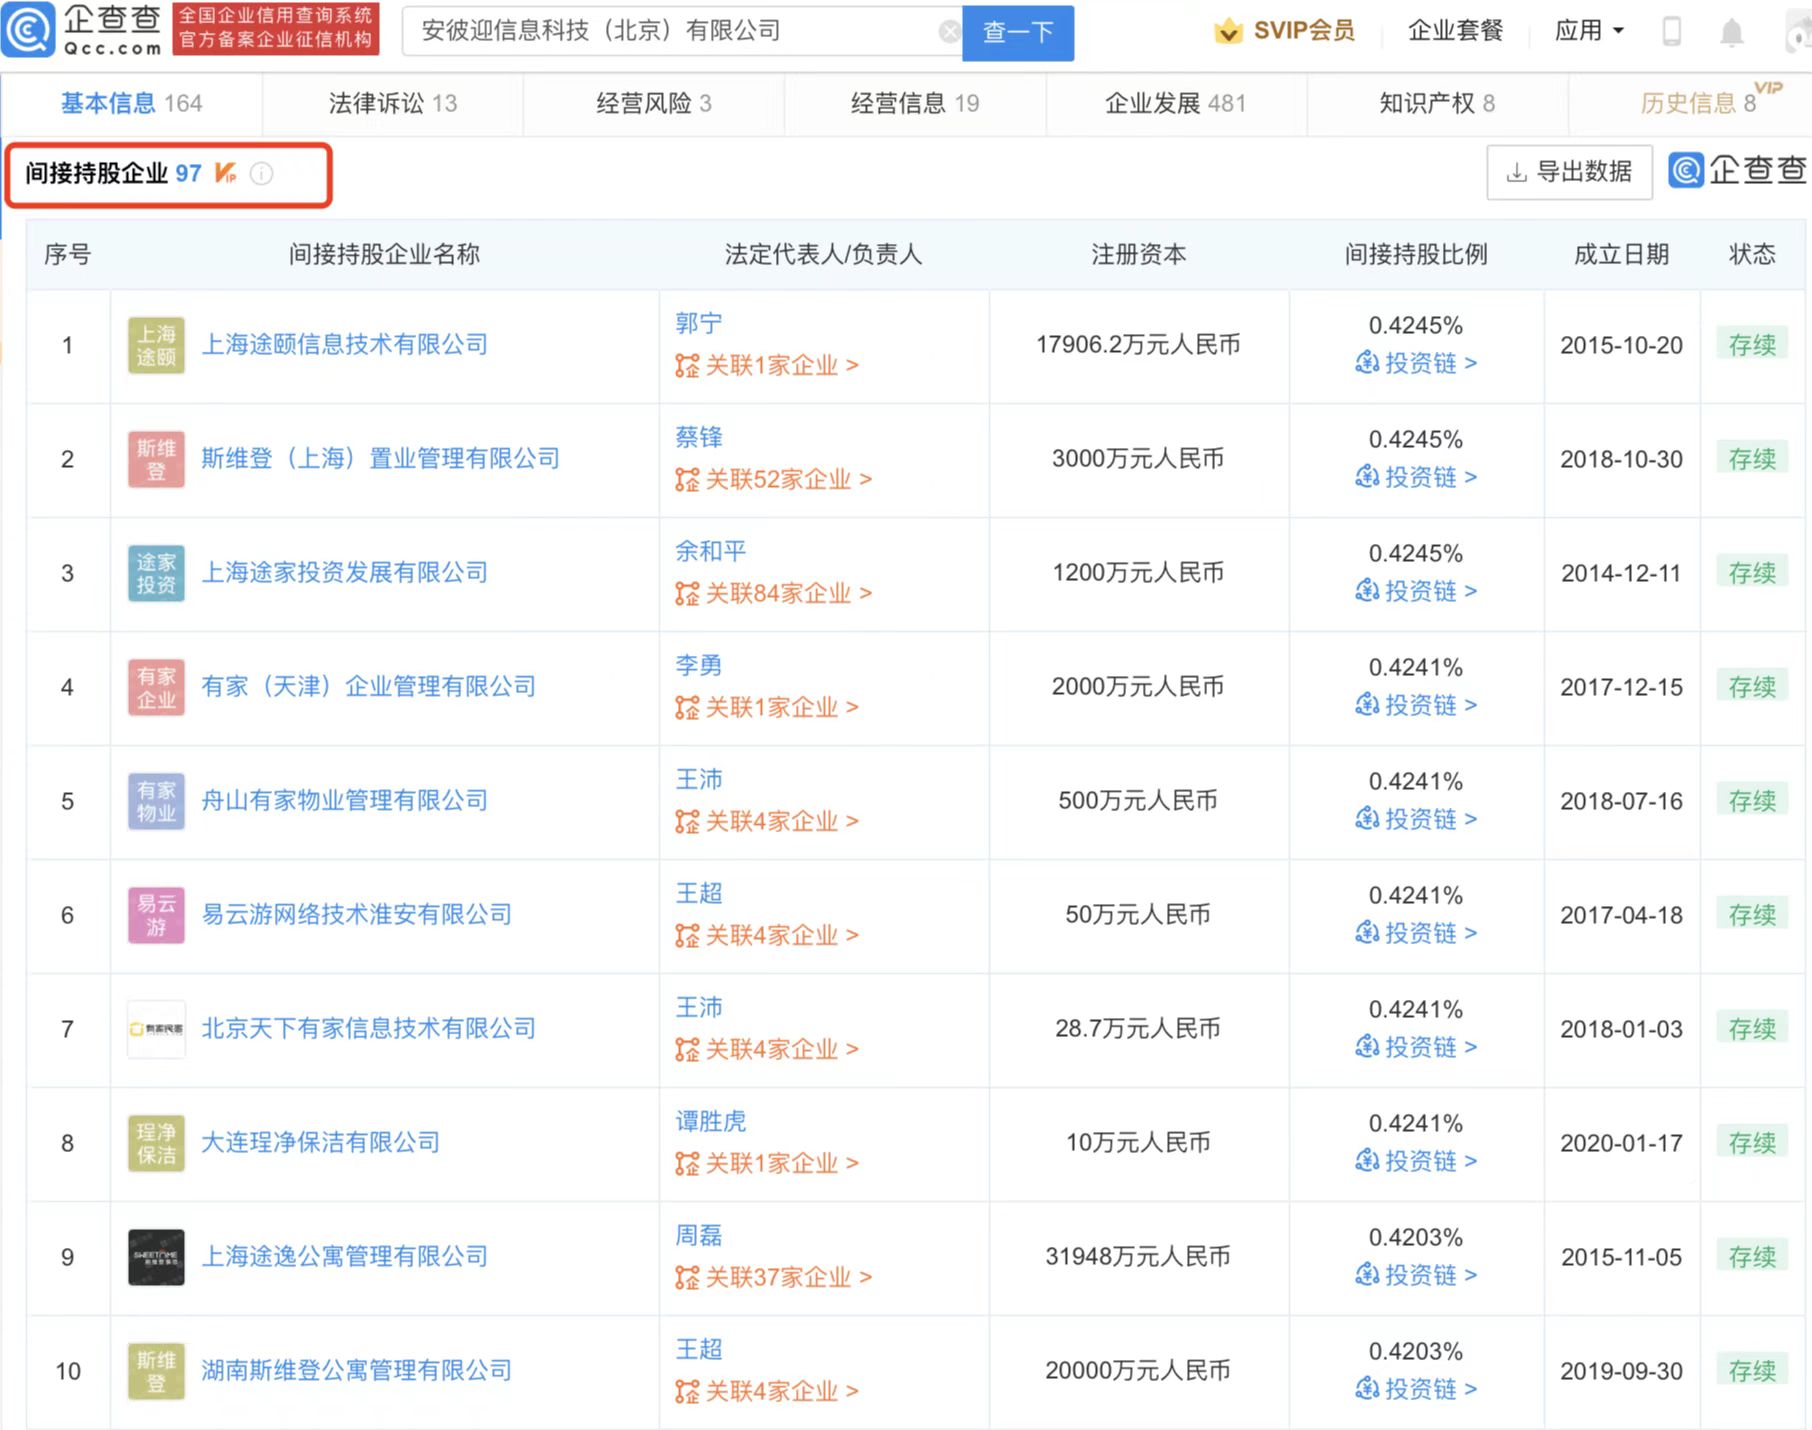Switch to 基本信息 164 tab
1812x1430 pixels.
[x=131, y=103]
